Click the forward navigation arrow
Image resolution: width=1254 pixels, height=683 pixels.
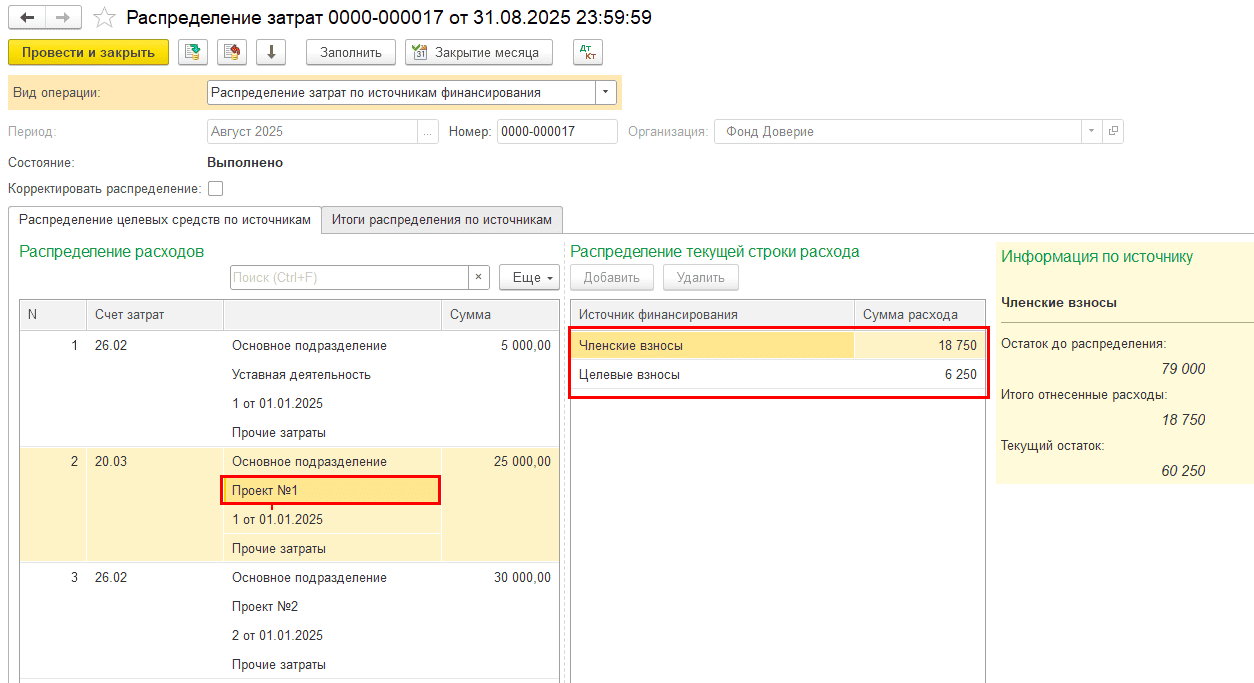click(x=62, y=18)
